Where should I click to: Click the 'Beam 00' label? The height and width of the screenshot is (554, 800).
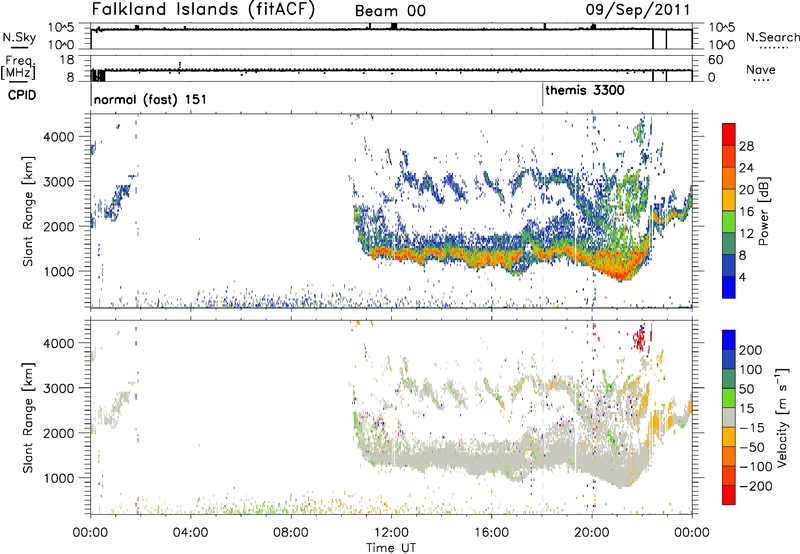(390, 11)
